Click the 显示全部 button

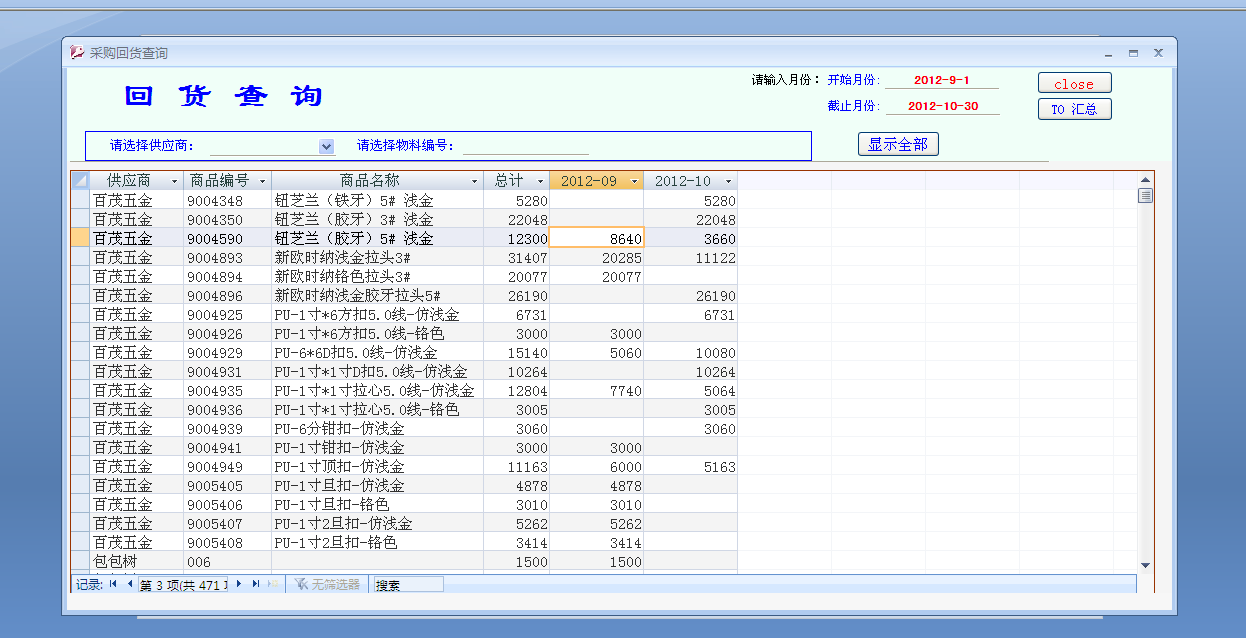[898, 145]
